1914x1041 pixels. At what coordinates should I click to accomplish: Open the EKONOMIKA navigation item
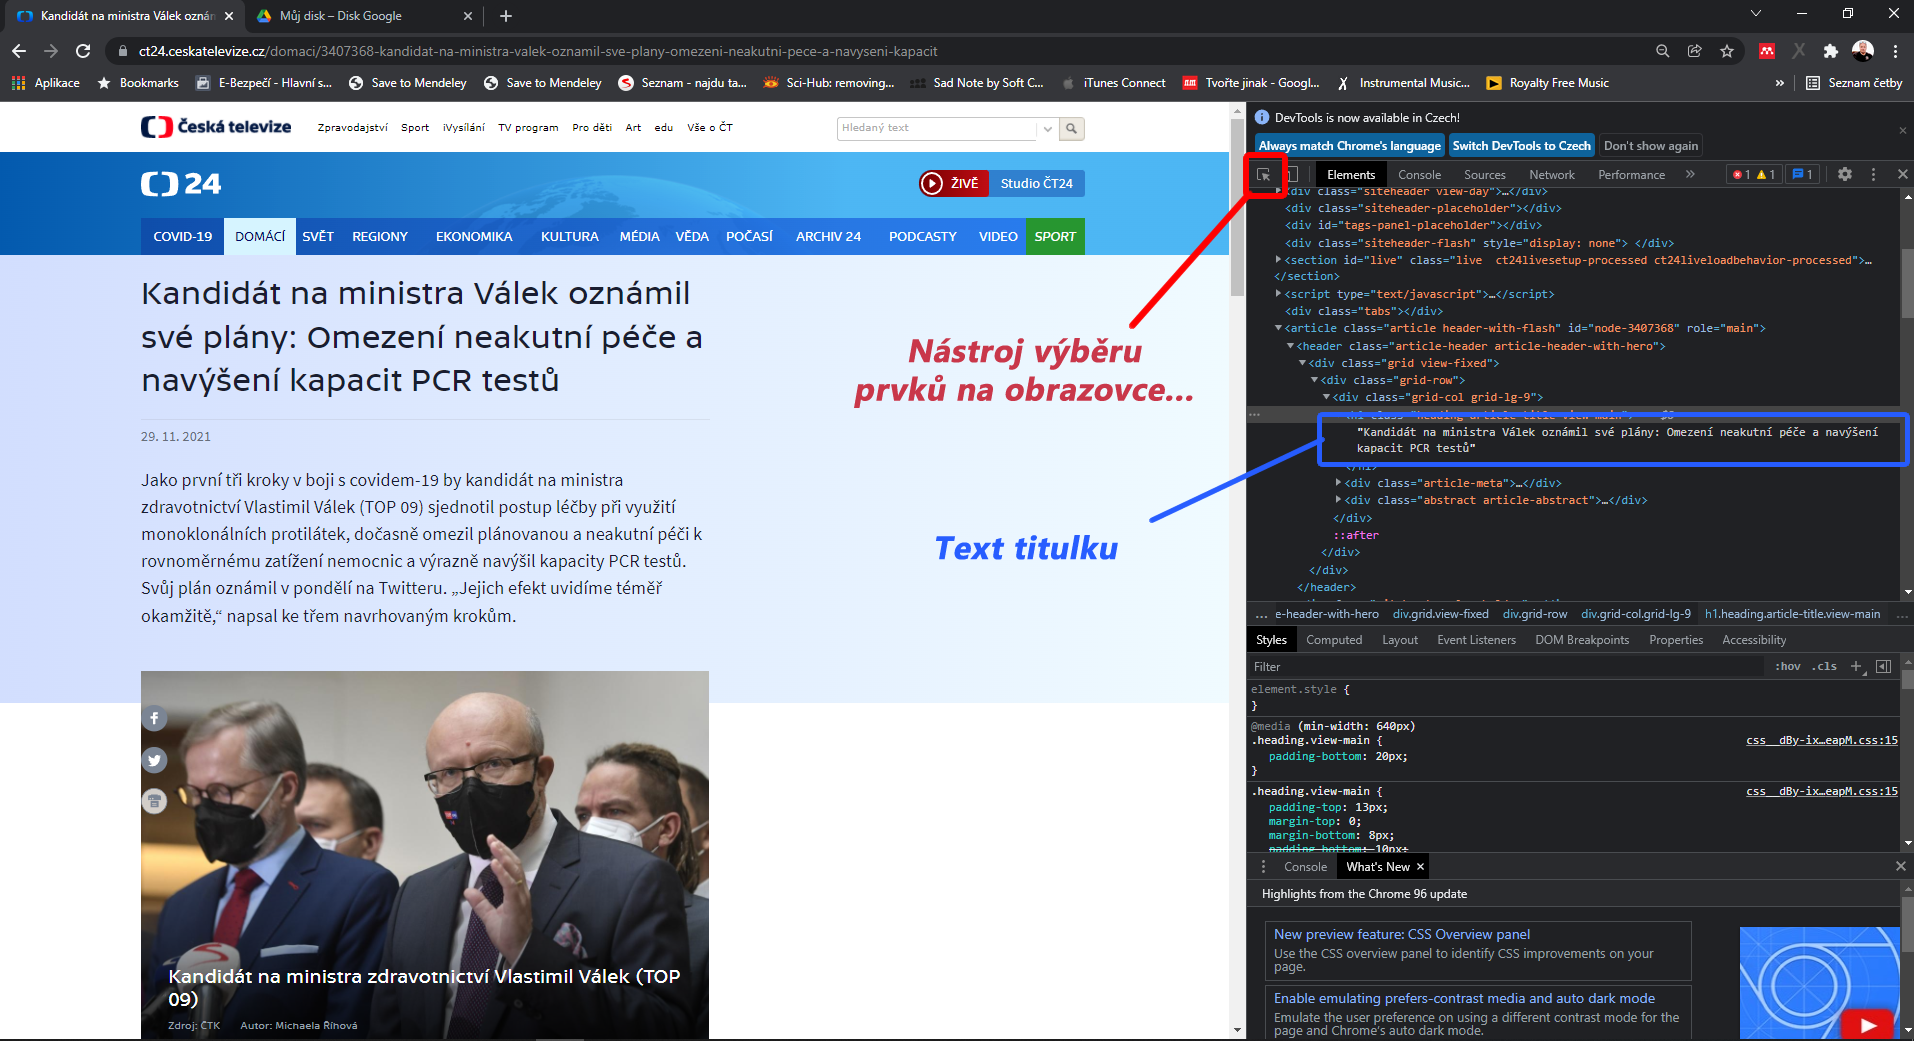pos(474,237)
